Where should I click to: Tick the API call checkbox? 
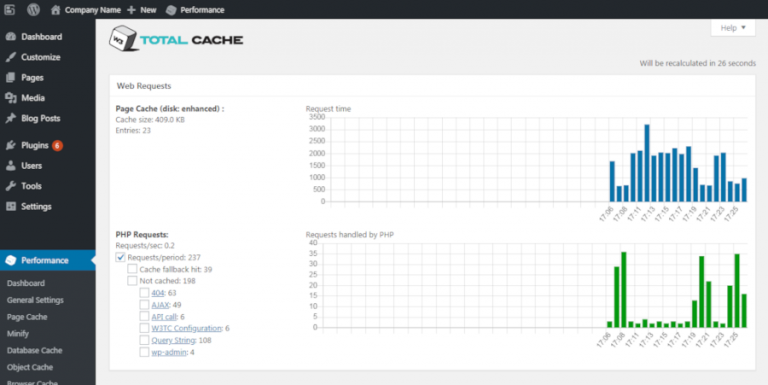[x=144, y=316]
